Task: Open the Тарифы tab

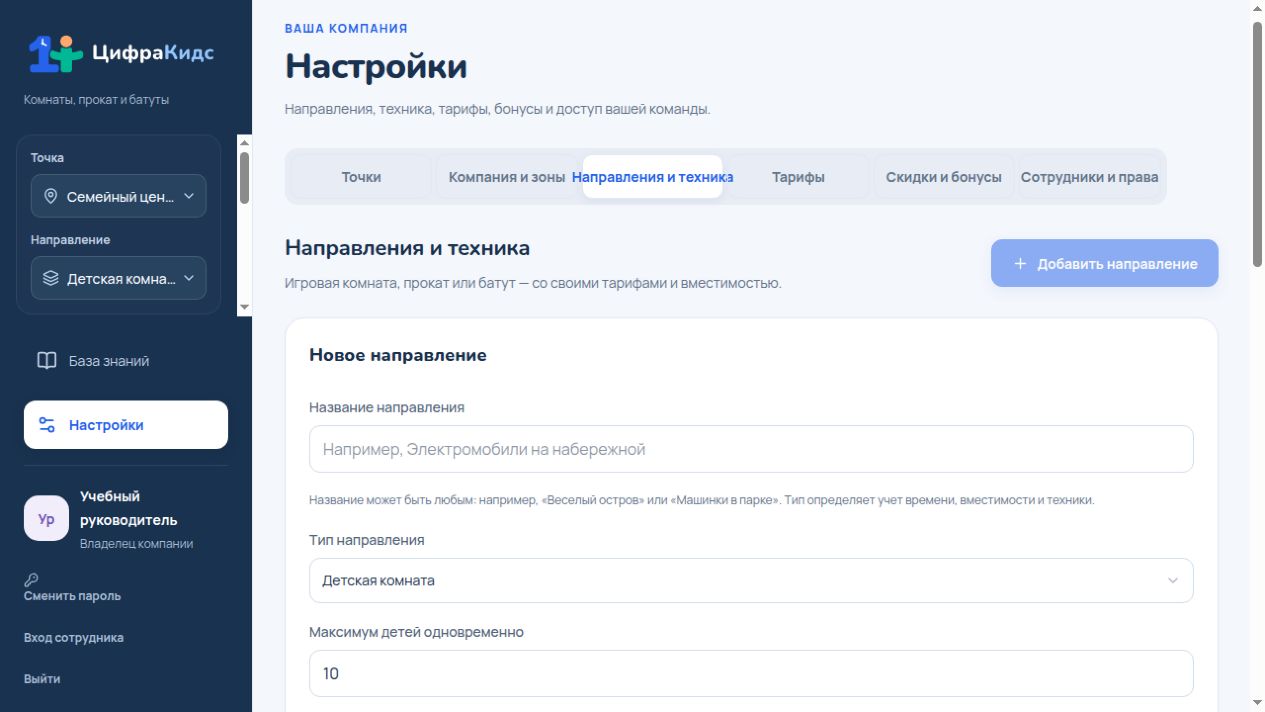Action: (x=798, y=177)
